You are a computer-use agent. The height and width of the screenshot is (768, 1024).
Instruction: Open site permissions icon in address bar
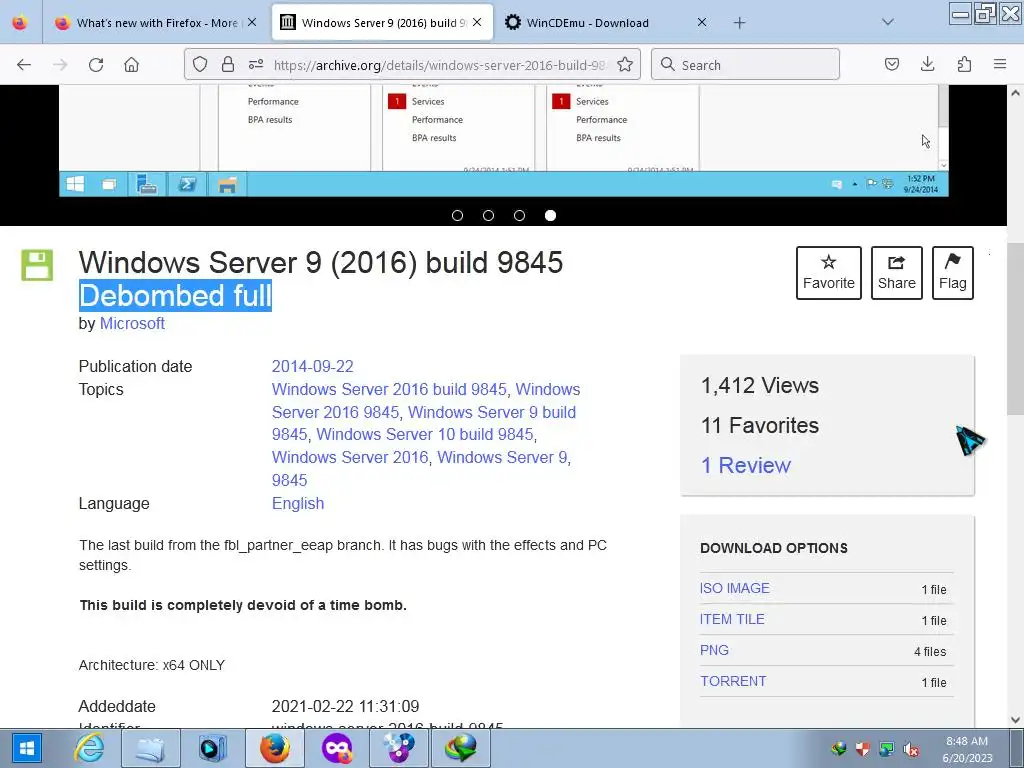point(255,64)
